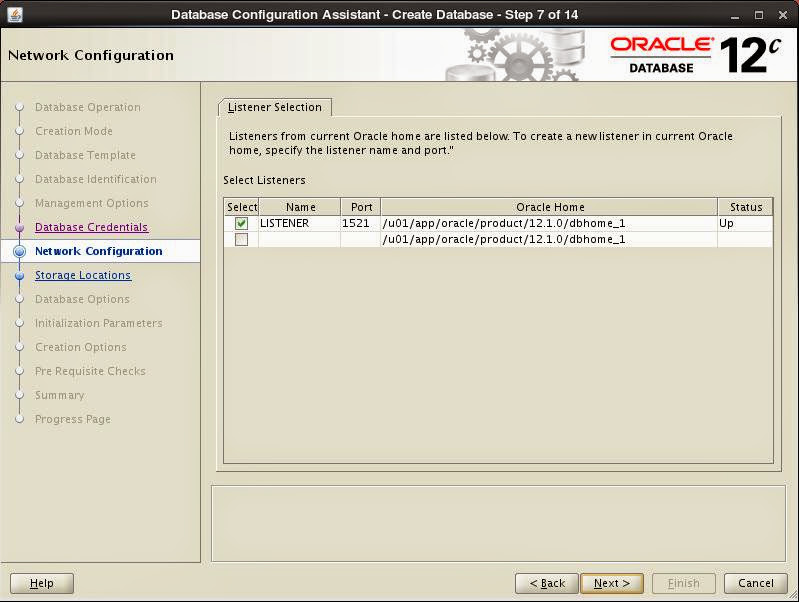
Task: Click the Port column header
Action: point(361,207)
